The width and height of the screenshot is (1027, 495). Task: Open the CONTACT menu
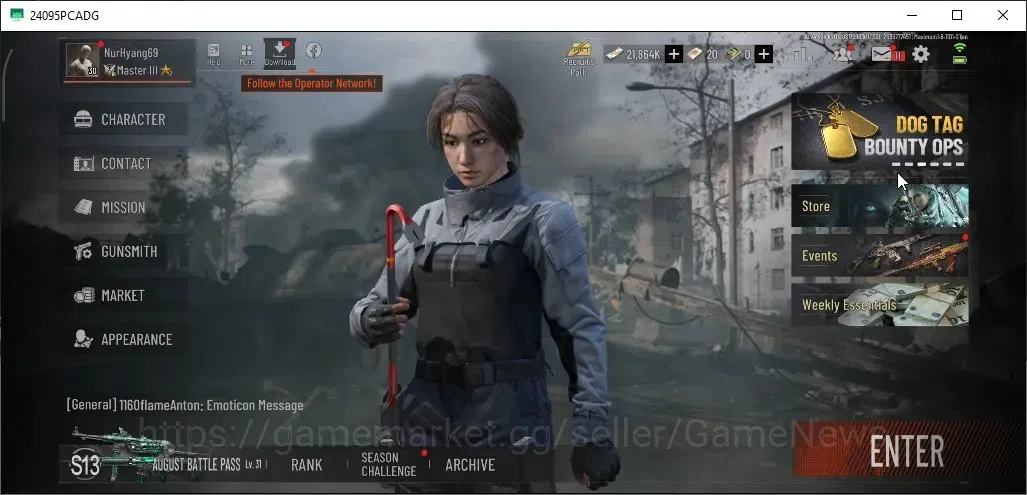coord(124,163)
